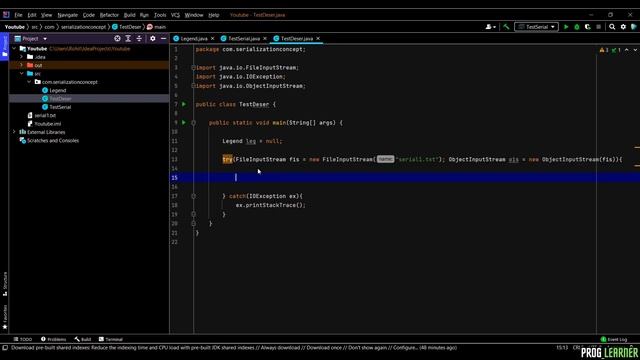Hide the Project tool window
The width and height of the screenshot is (640, 360).
(163, 38)
